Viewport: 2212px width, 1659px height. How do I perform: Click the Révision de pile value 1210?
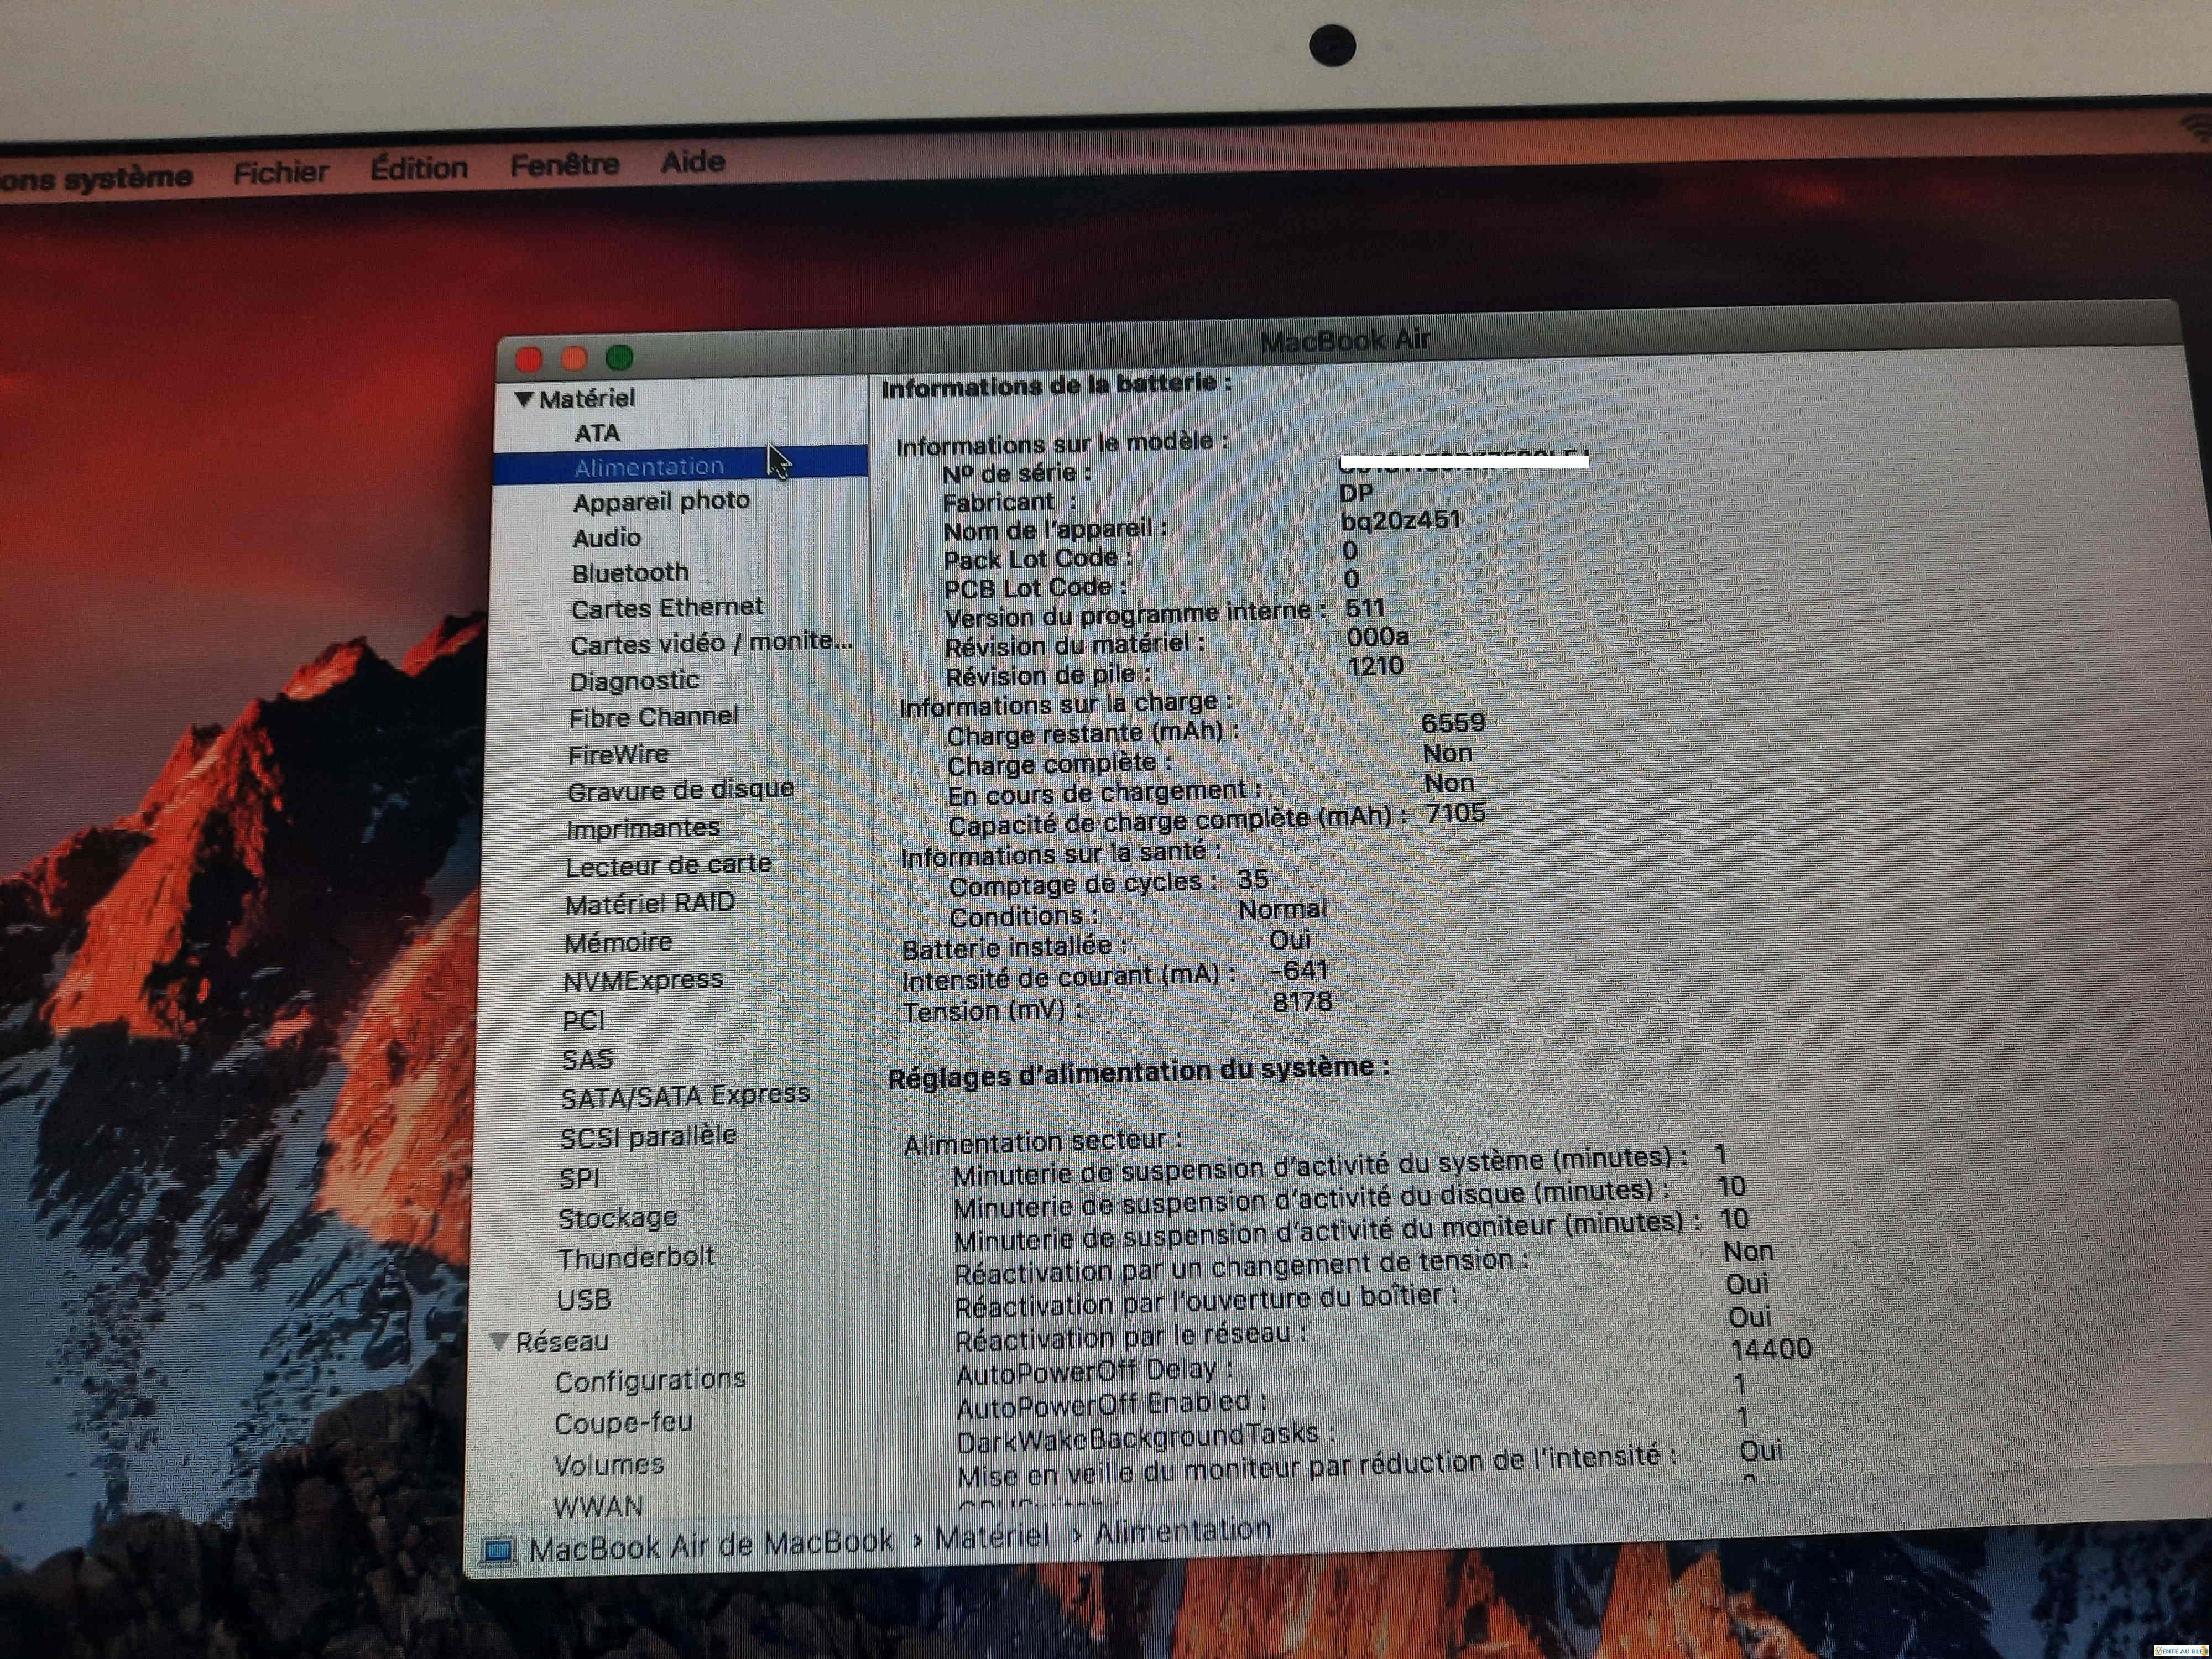tap(1375, 667)
